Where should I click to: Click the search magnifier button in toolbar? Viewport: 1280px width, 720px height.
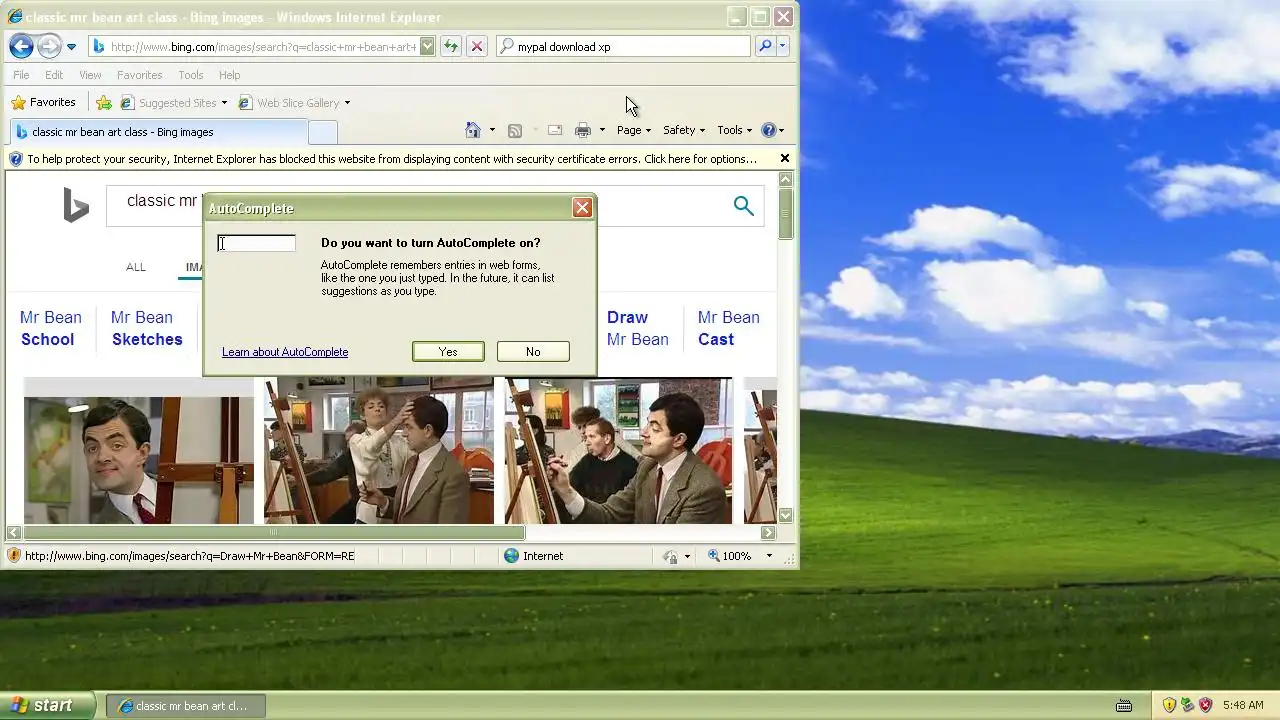pyautogui.click(x=765, y=46)
